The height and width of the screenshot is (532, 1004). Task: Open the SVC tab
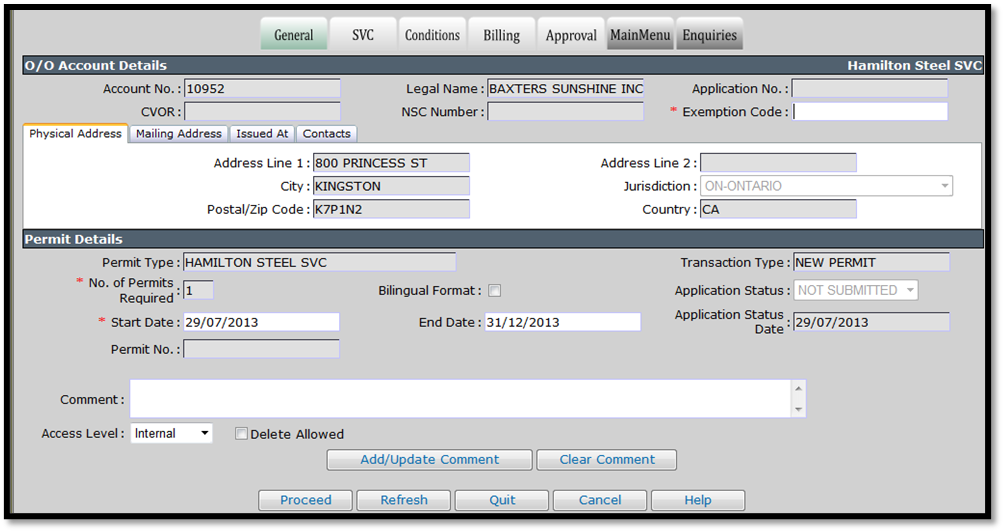tap(363, 35)
